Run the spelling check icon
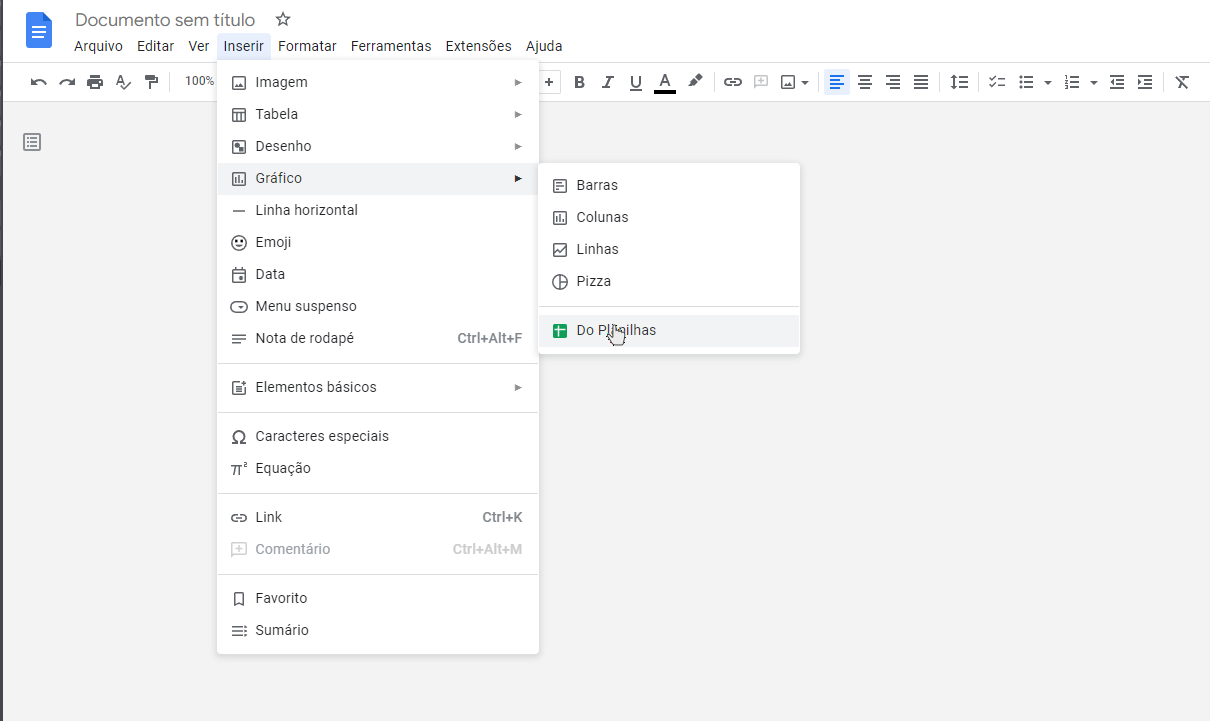Viewport: 1210px width, 721px height. 123,82
